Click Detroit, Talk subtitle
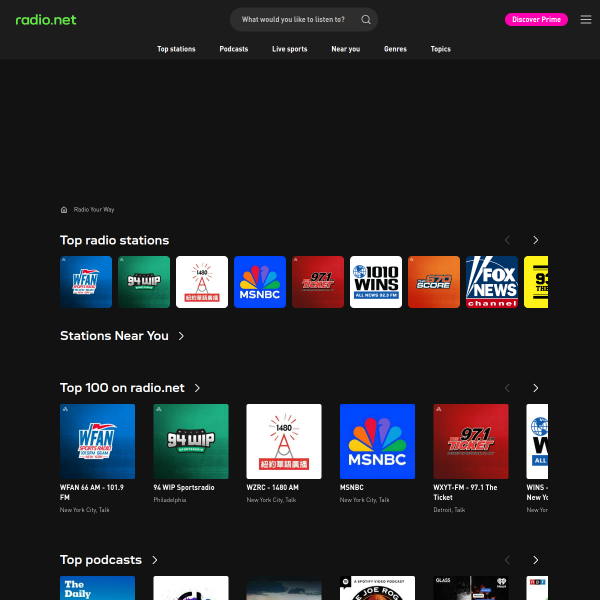Viewport: 600px width, 600px height. point(449,510)
